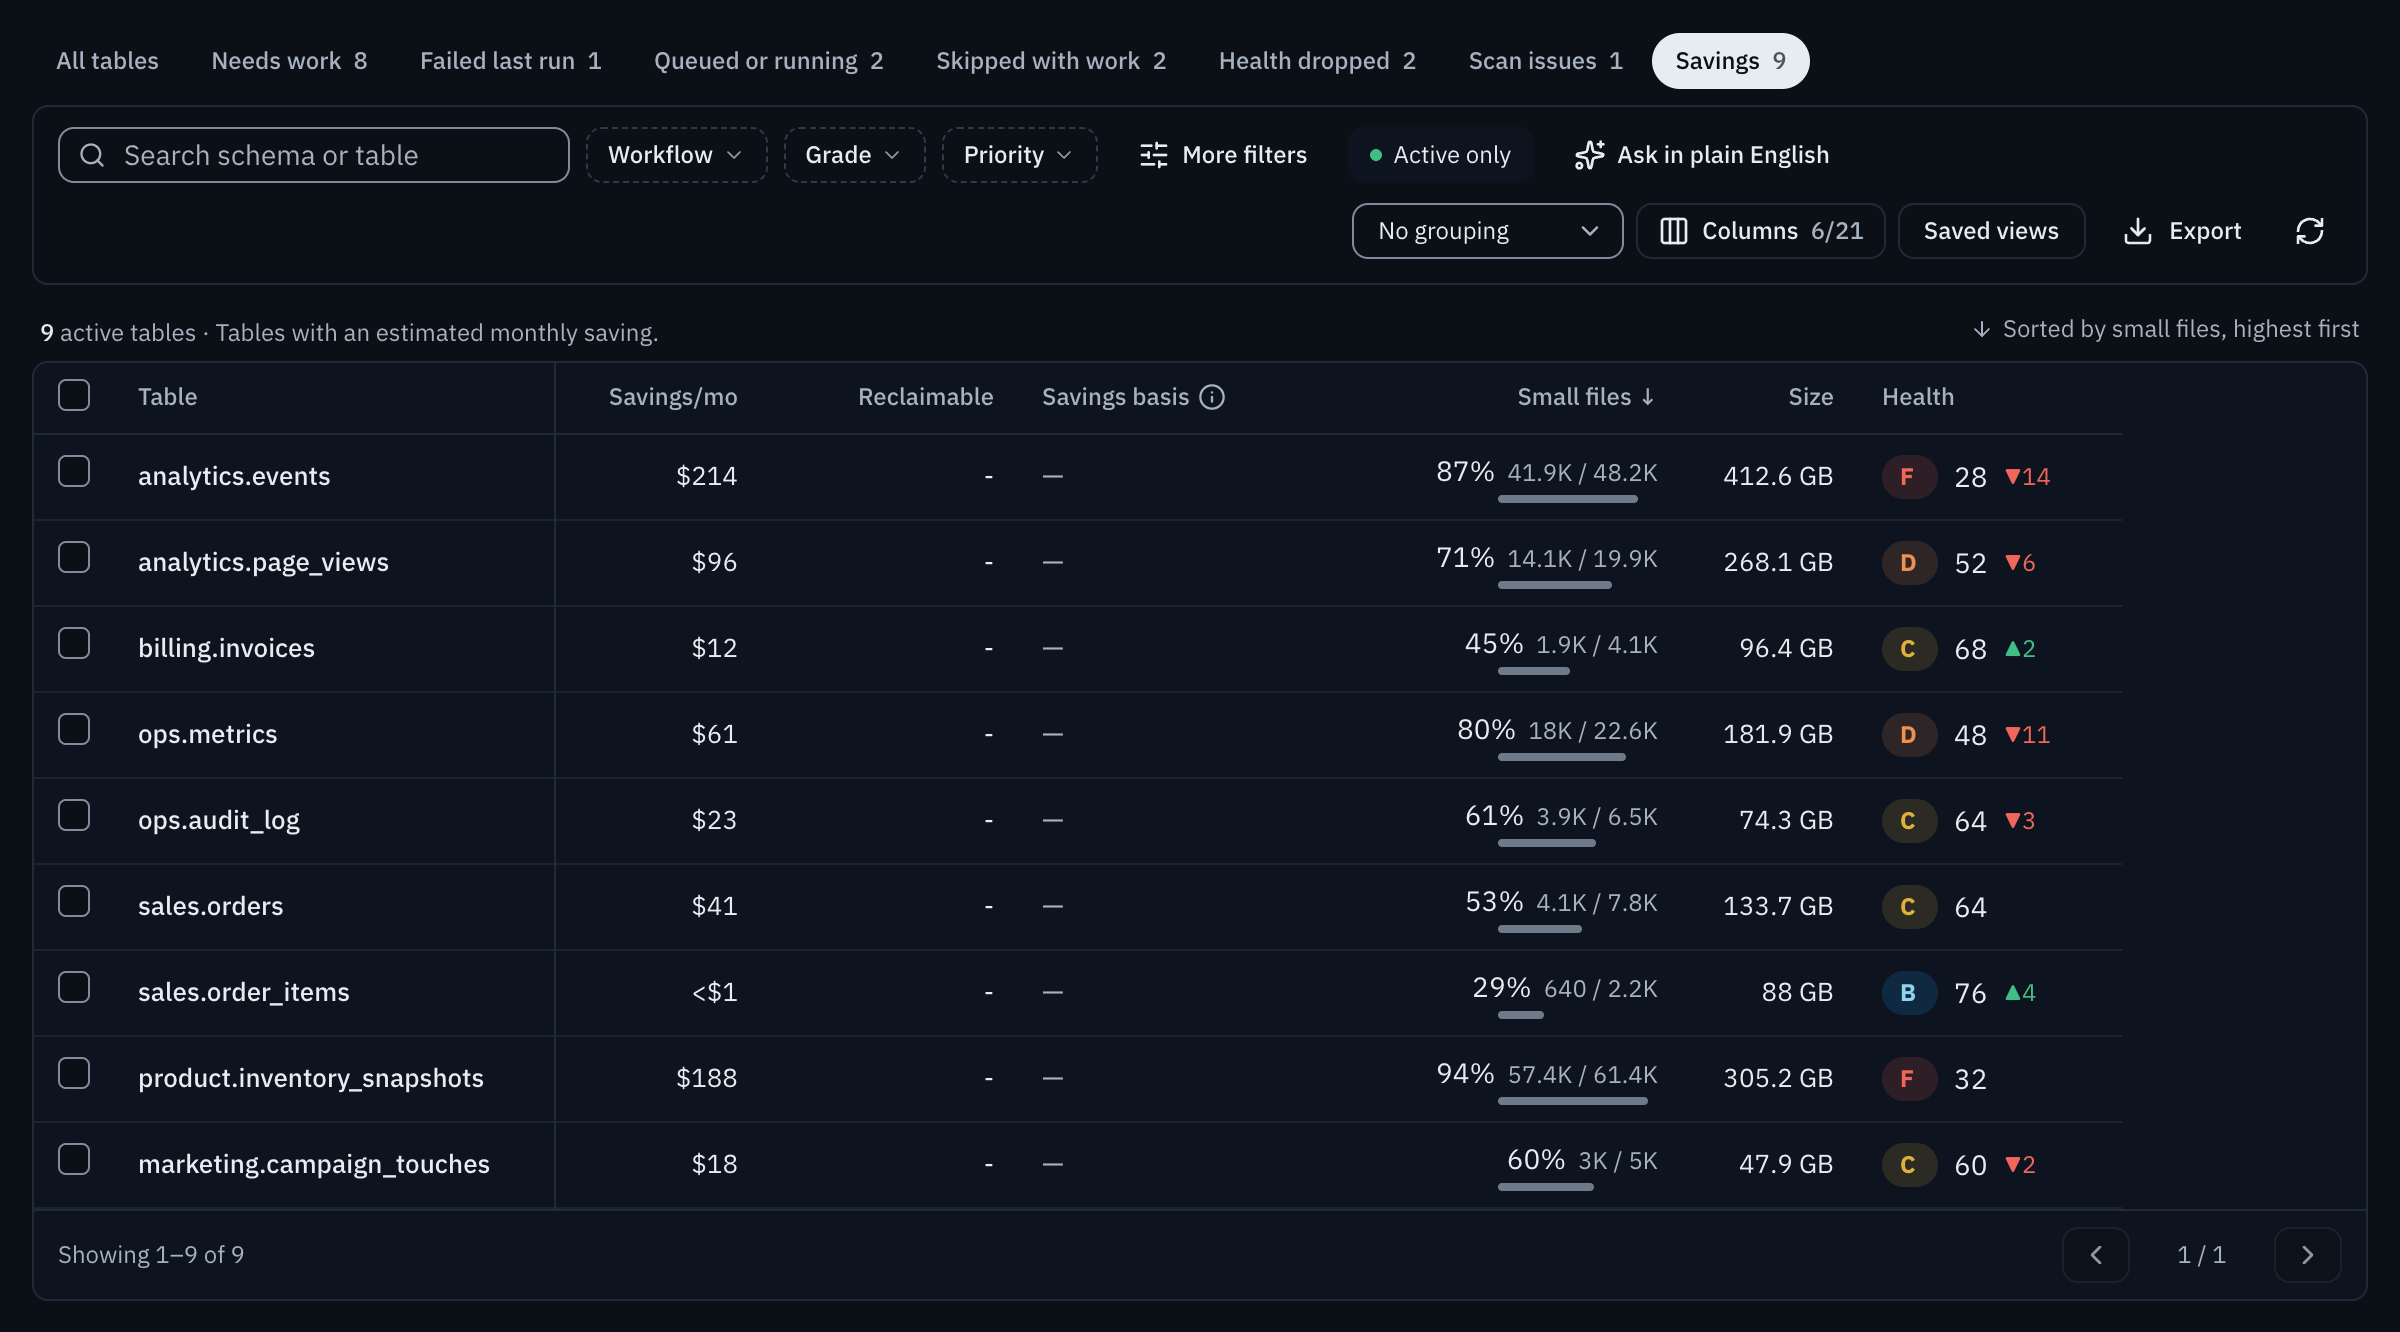Click the 87% small files bar for analytics.events
Screen dimensions: 2400x1332
(1567, 499)
